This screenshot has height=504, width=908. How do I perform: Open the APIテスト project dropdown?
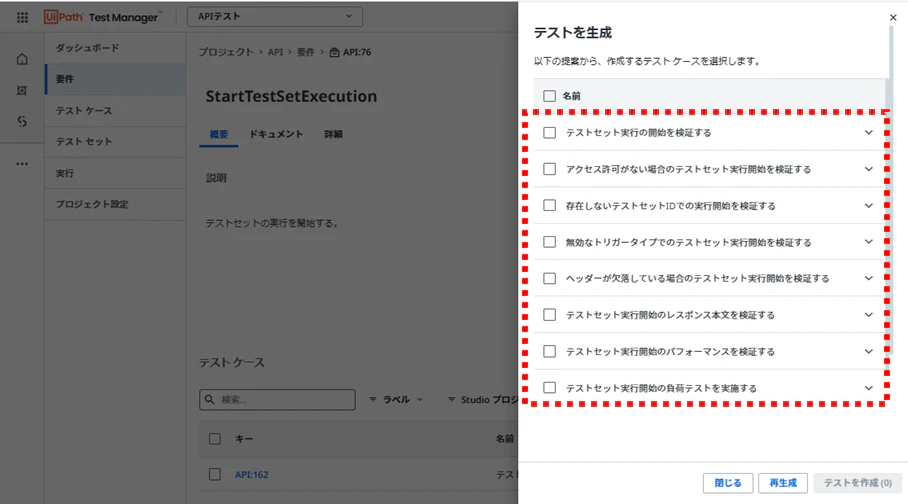275,16
